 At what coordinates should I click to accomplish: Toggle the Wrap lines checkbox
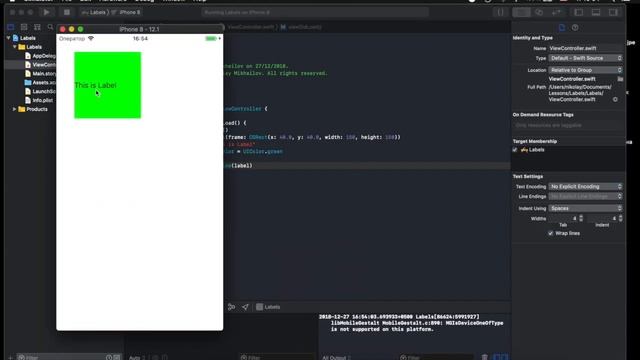click(x=551, y=233)
